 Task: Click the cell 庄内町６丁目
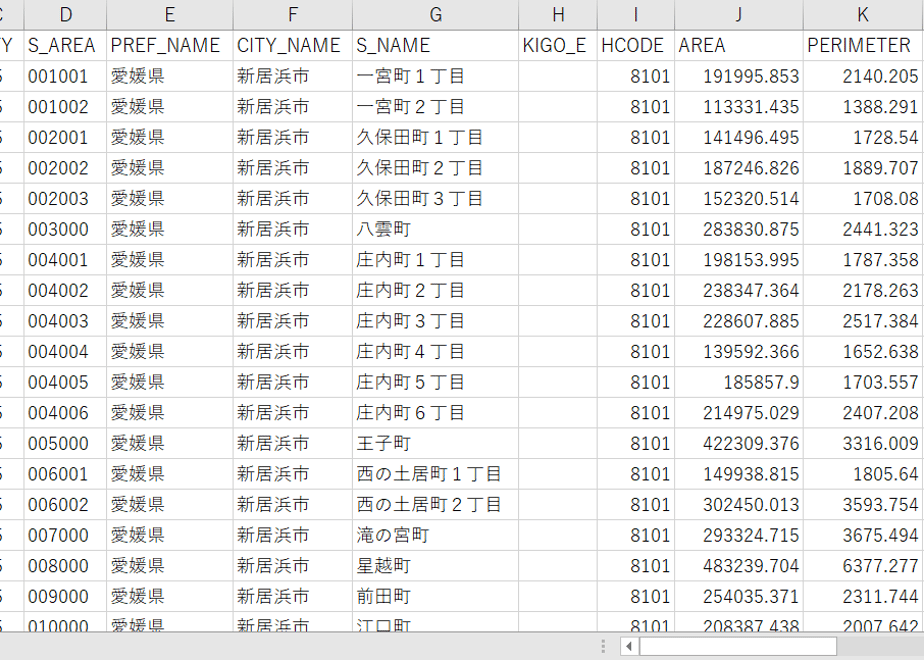[435, 413]
